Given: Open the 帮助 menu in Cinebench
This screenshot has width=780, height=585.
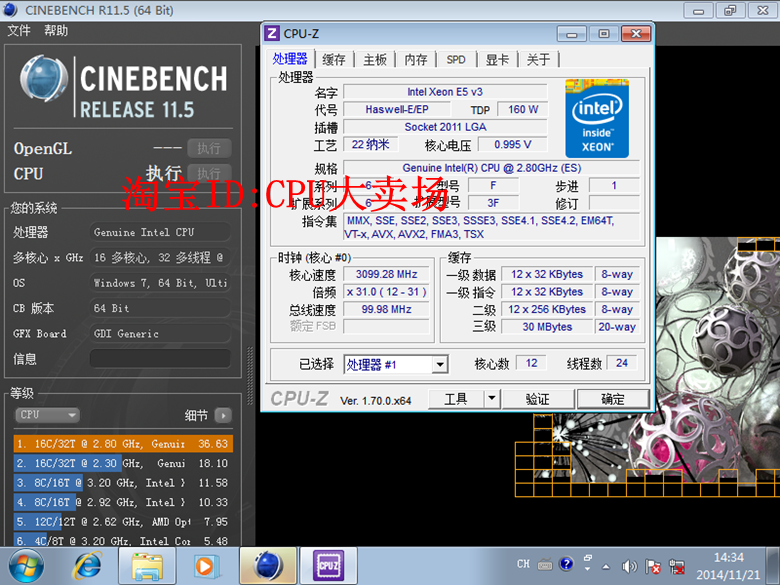Looking at the screenshot, I should (x=56, y=31).
